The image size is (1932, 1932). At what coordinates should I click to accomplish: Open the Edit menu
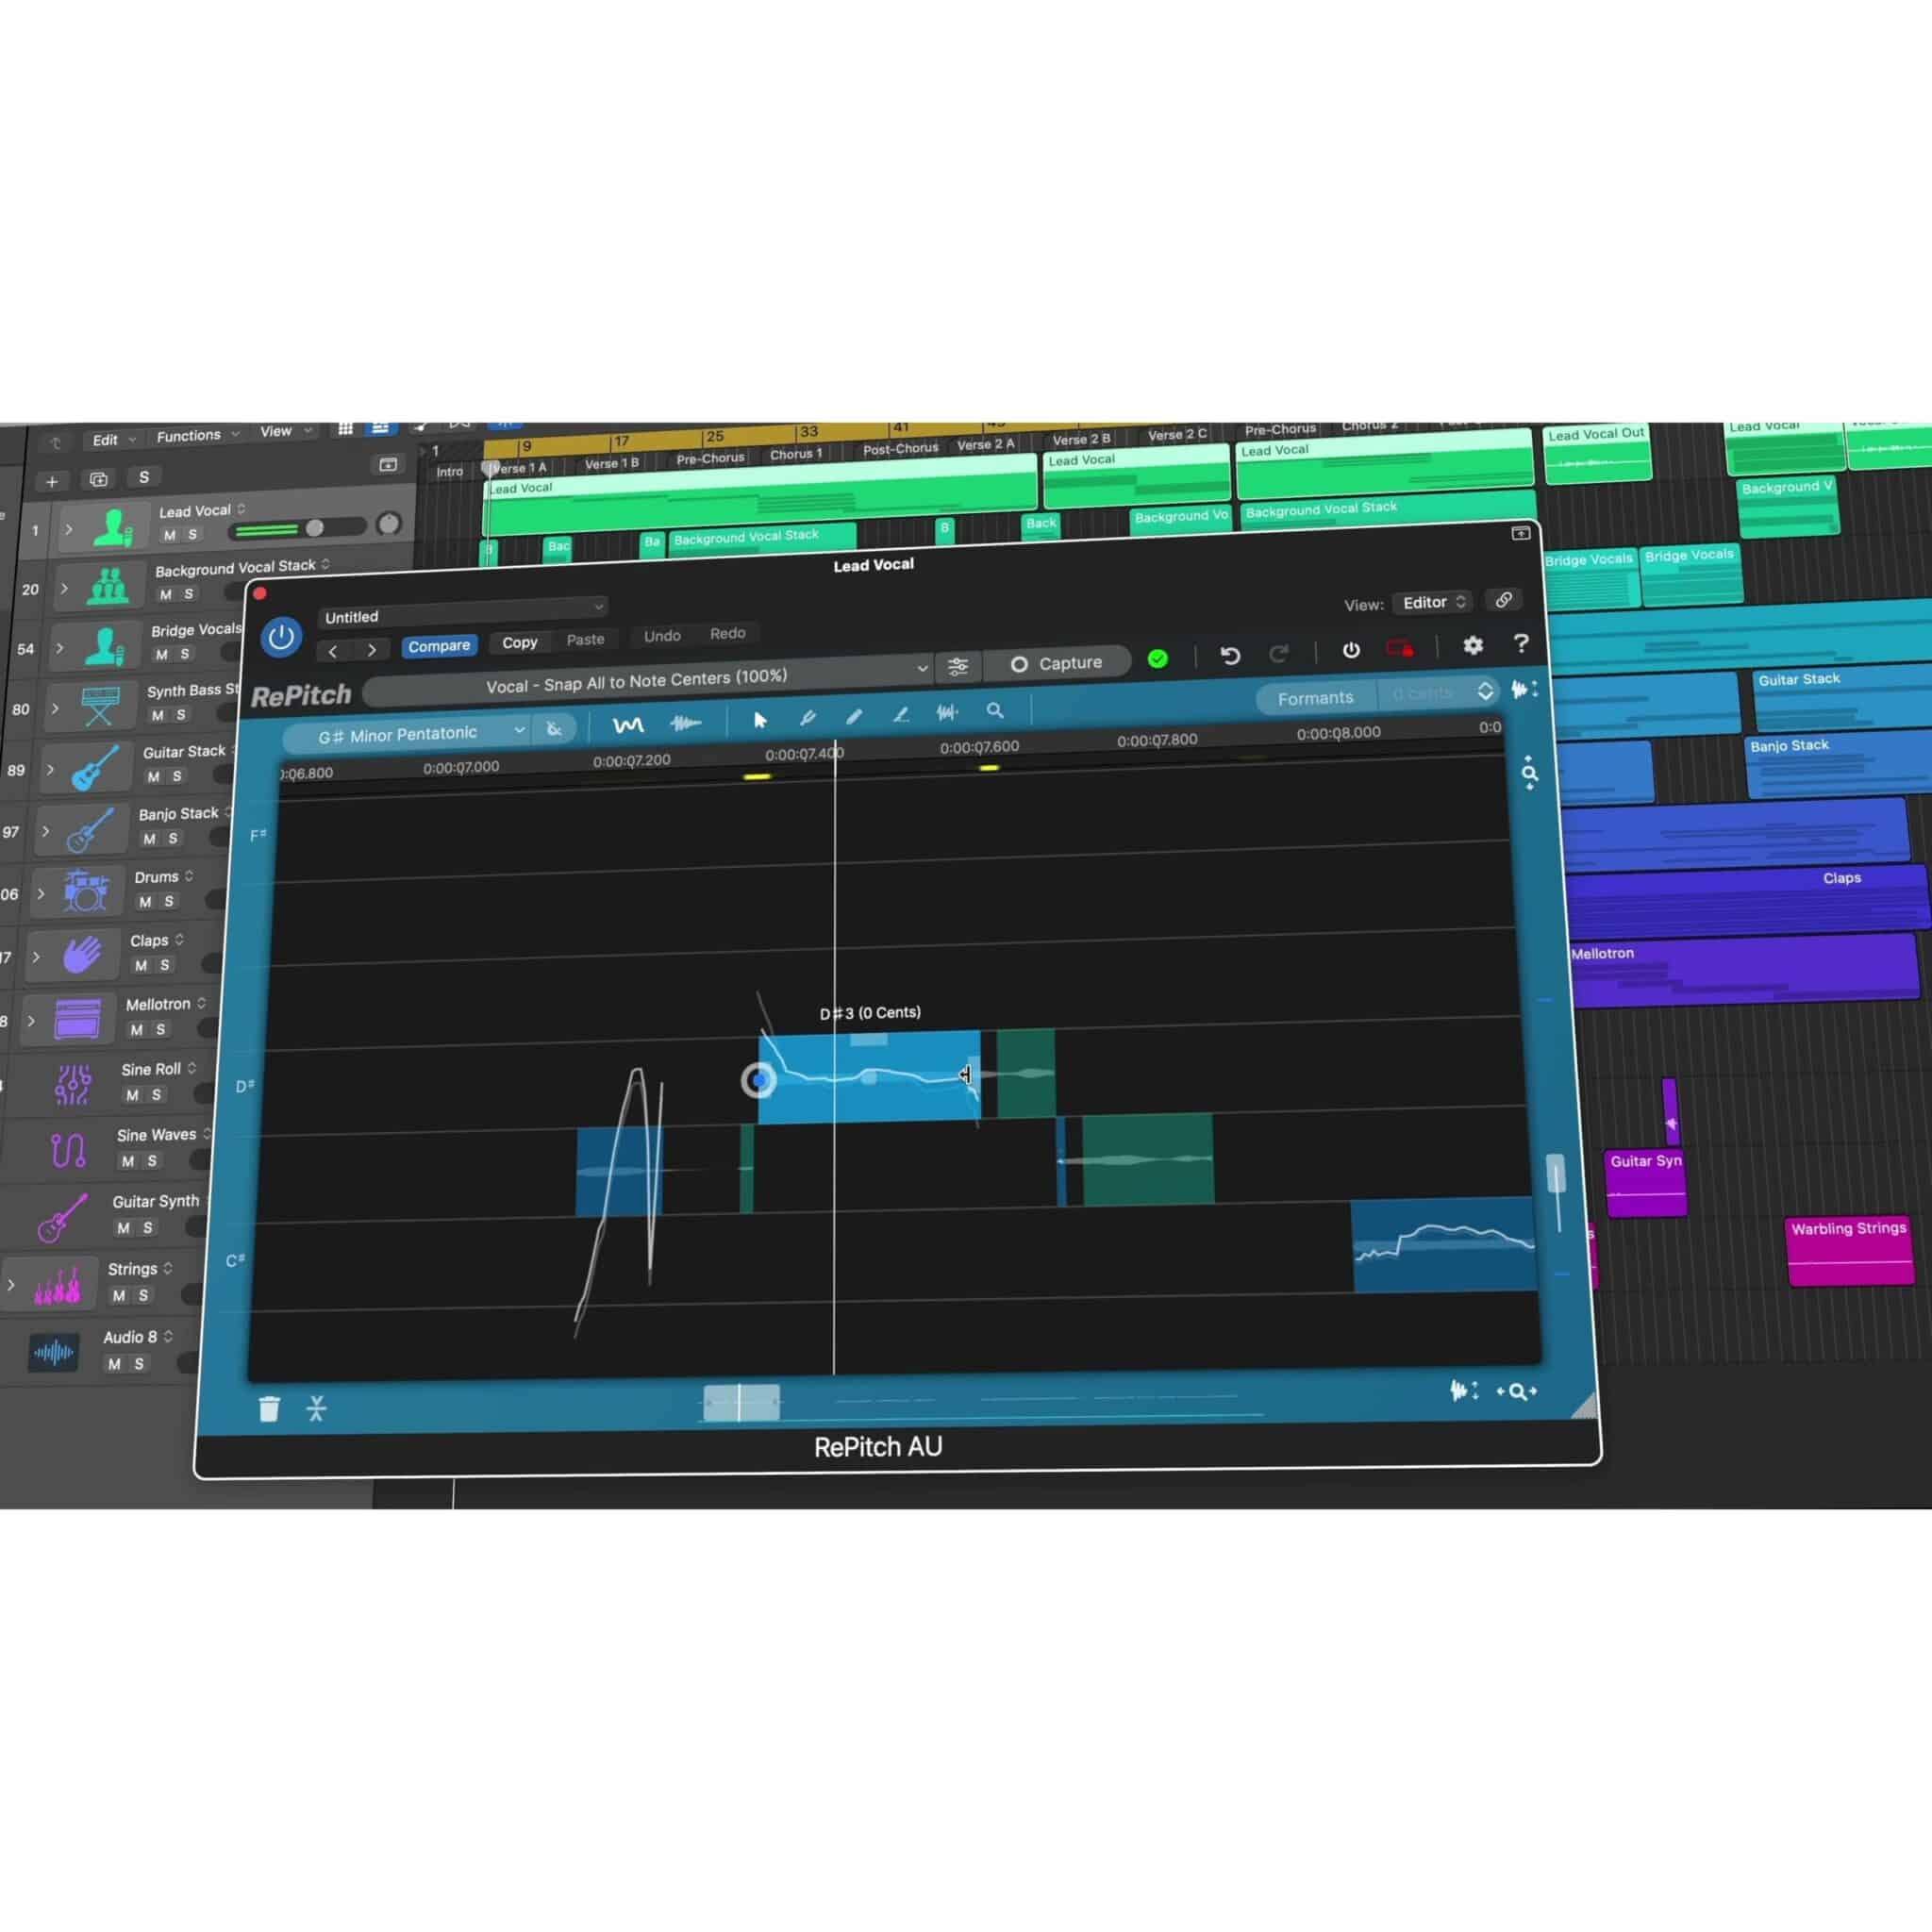pyautogui.click(x=113, y=440)
